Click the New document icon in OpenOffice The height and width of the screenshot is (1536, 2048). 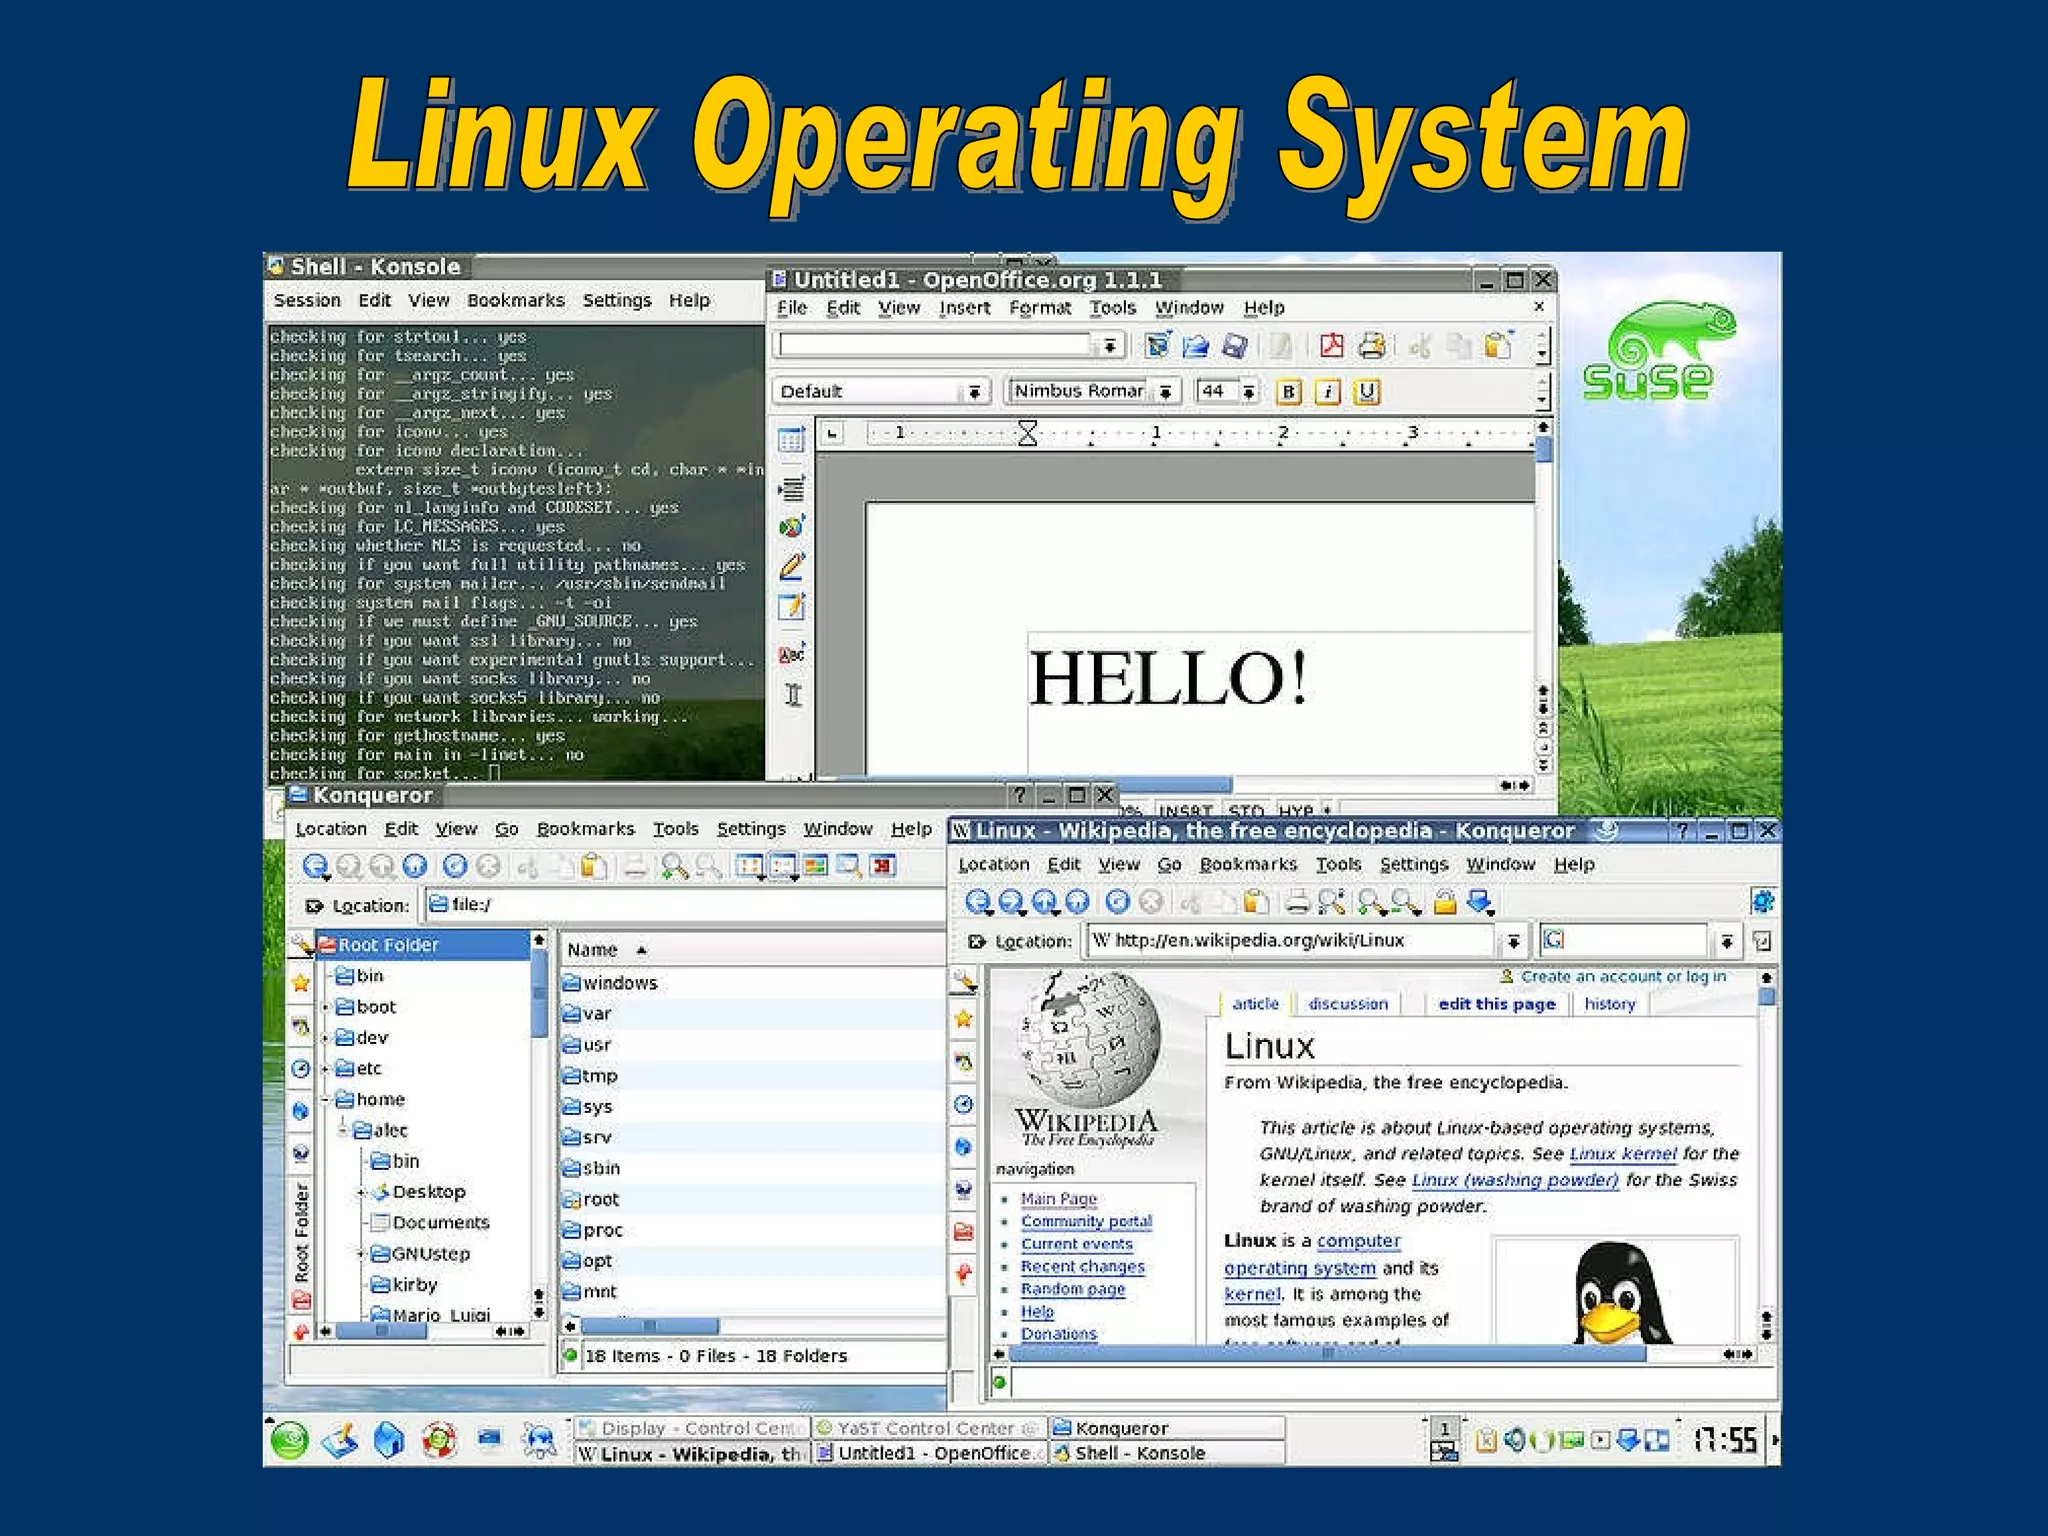coord(1157,346)
